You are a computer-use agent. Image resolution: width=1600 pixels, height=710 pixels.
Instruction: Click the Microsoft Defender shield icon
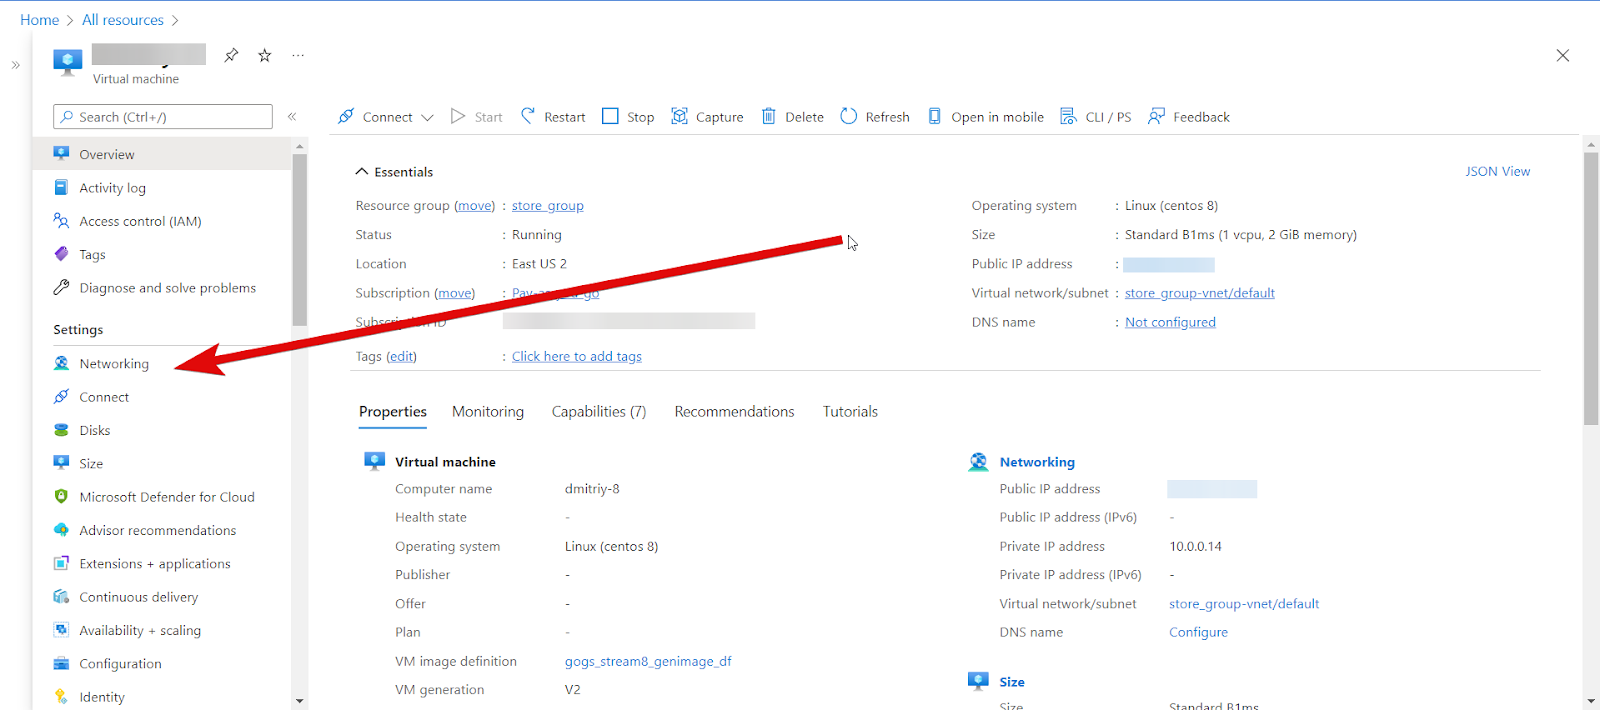[x=61, y=496]
